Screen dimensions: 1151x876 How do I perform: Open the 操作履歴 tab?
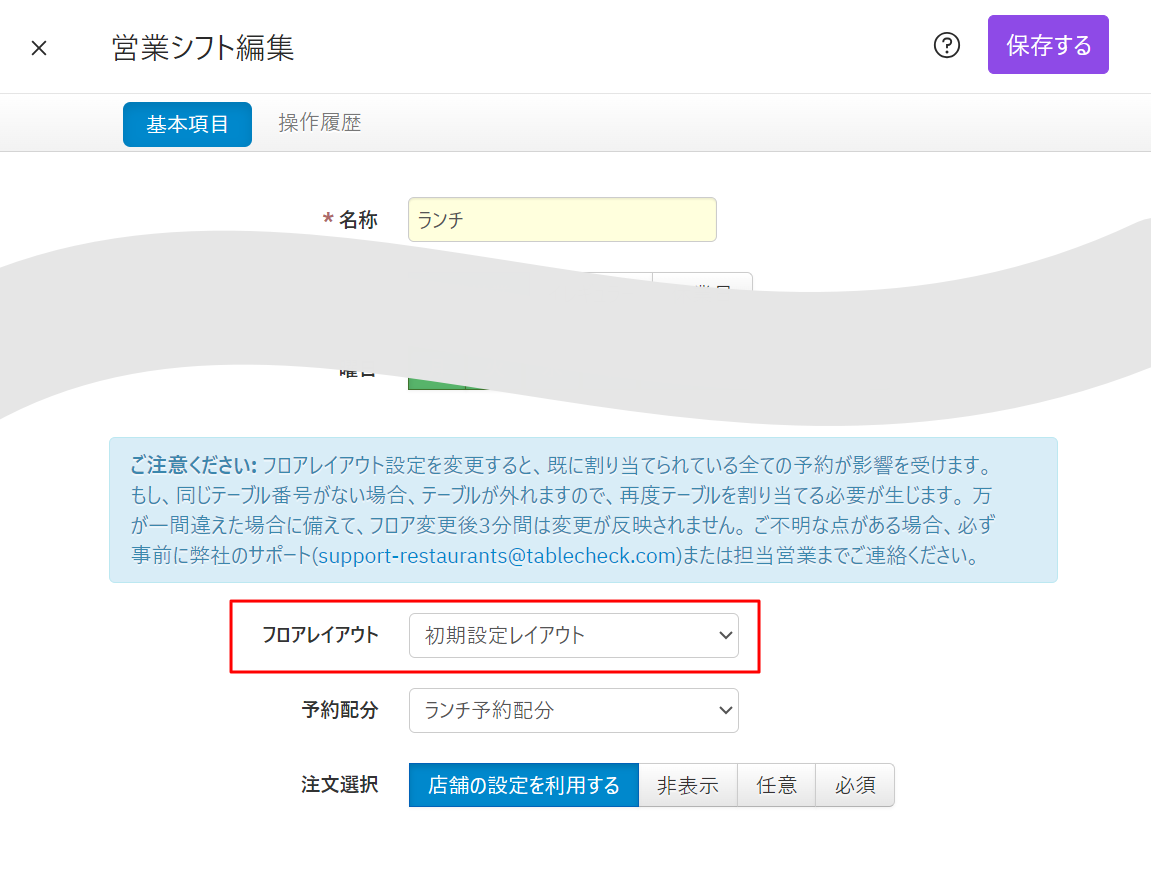319,123
